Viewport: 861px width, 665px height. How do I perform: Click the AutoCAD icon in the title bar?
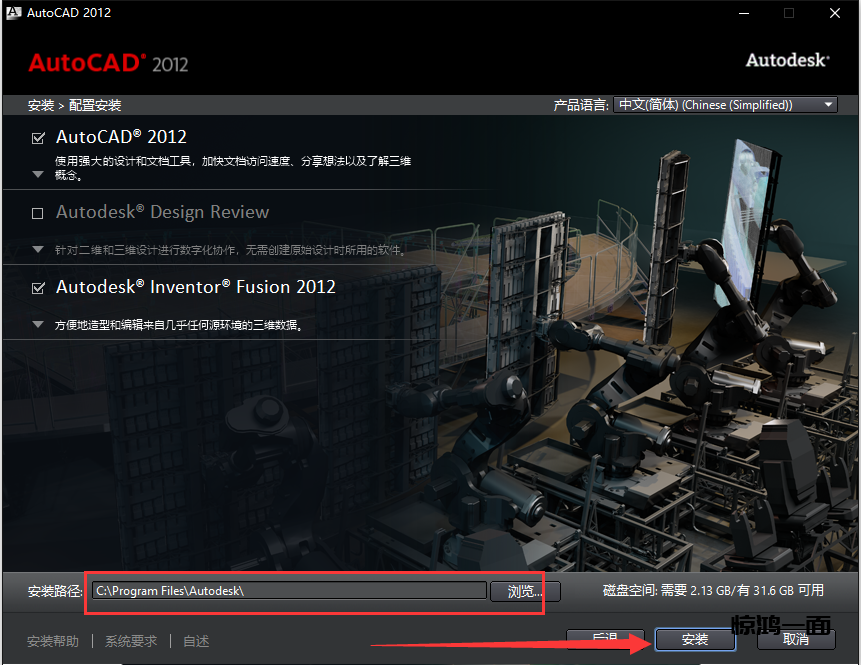pos(12,13)
